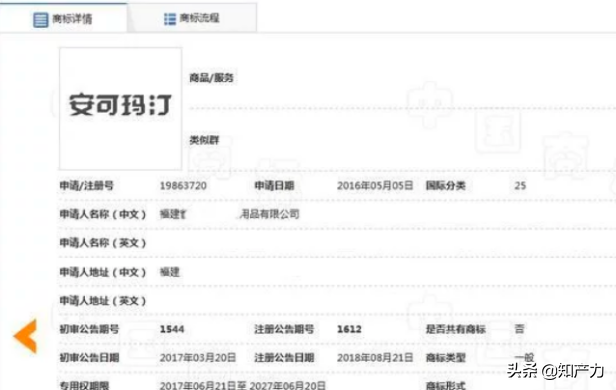The image size is (616, 390).
Task: Open the 安可玛汀 trademark image
Action: [x=120, y=109]
